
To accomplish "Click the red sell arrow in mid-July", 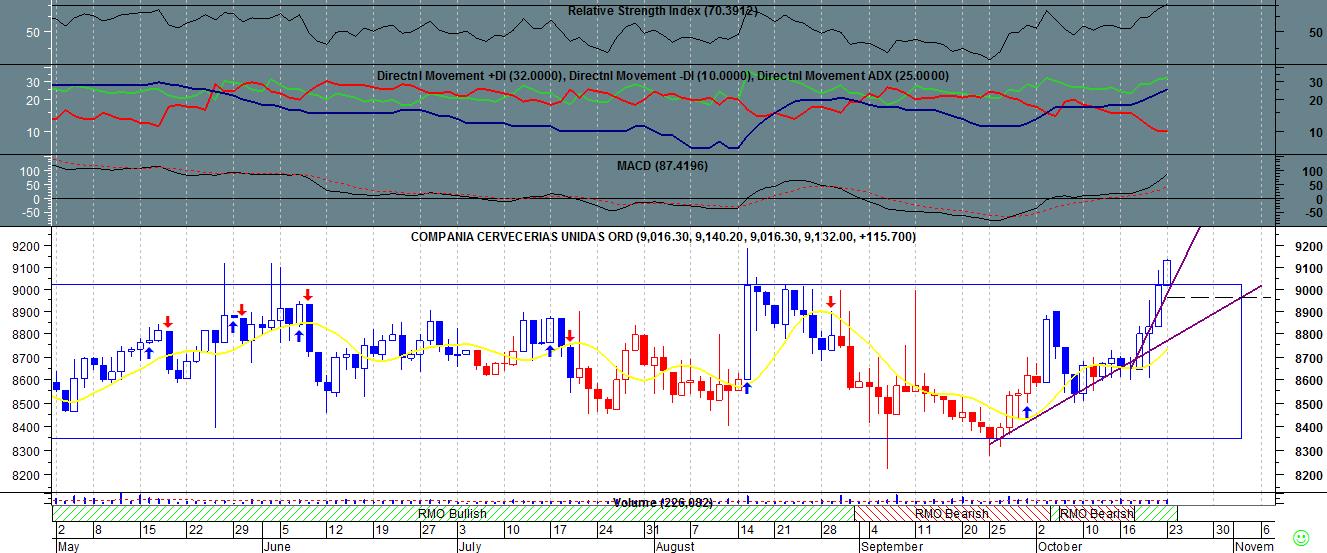I will coord(570,336).
